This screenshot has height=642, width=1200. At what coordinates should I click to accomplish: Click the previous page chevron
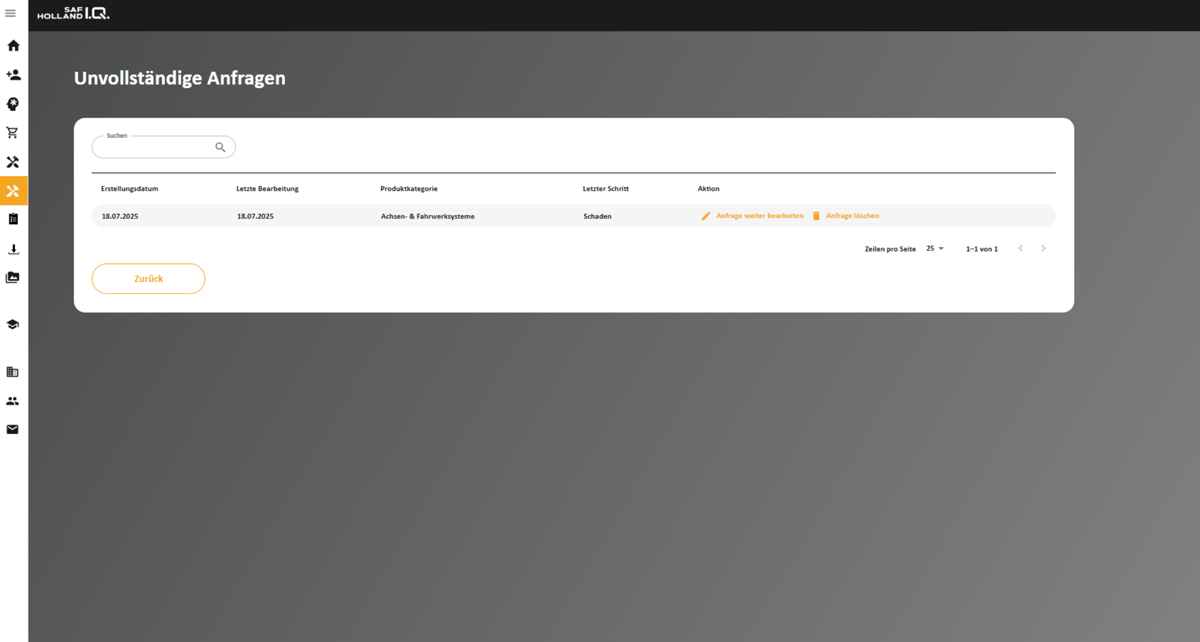[x=1020, y=248]
